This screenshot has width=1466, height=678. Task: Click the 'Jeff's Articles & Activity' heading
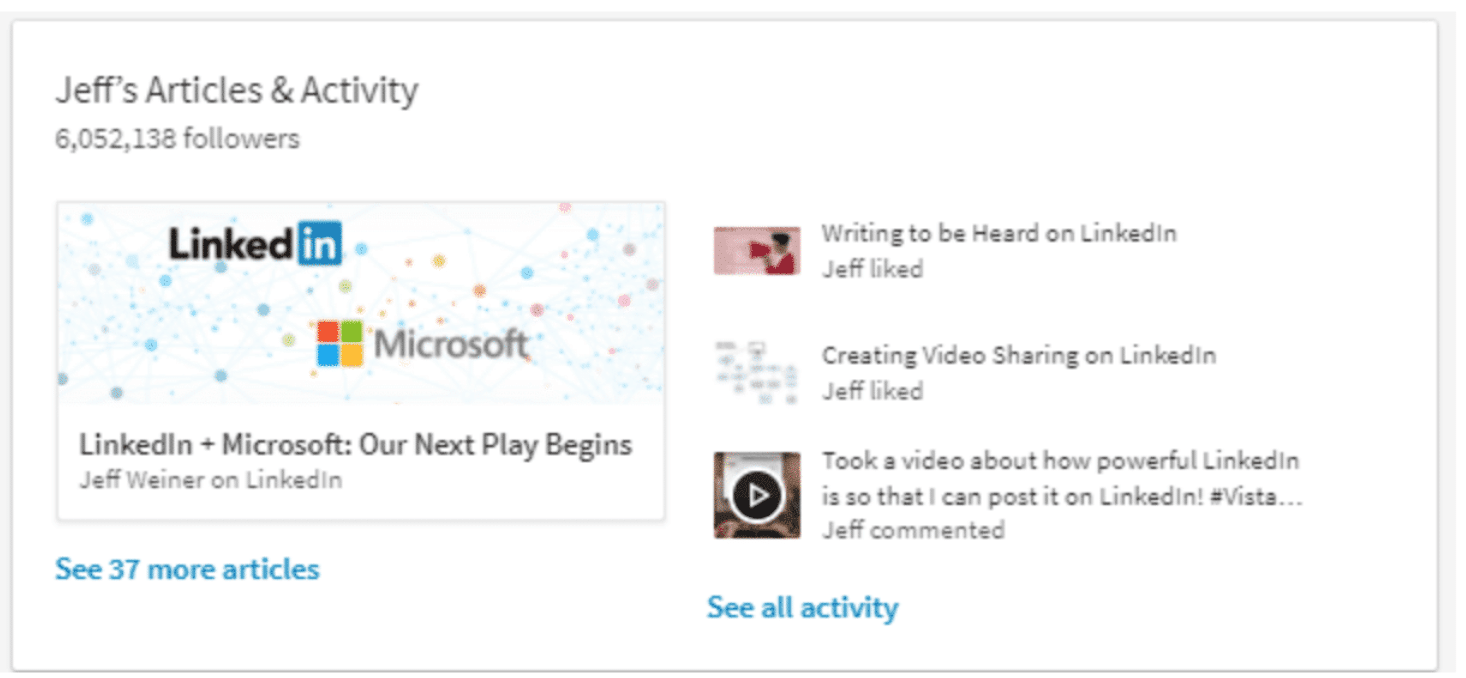[x=237, y=90]
